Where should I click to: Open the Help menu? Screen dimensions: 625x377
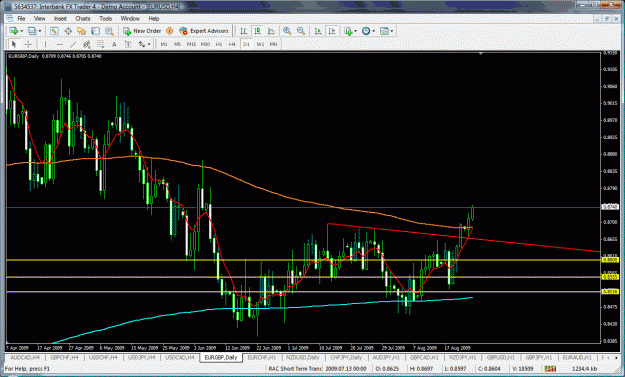(x=153, y=18)
